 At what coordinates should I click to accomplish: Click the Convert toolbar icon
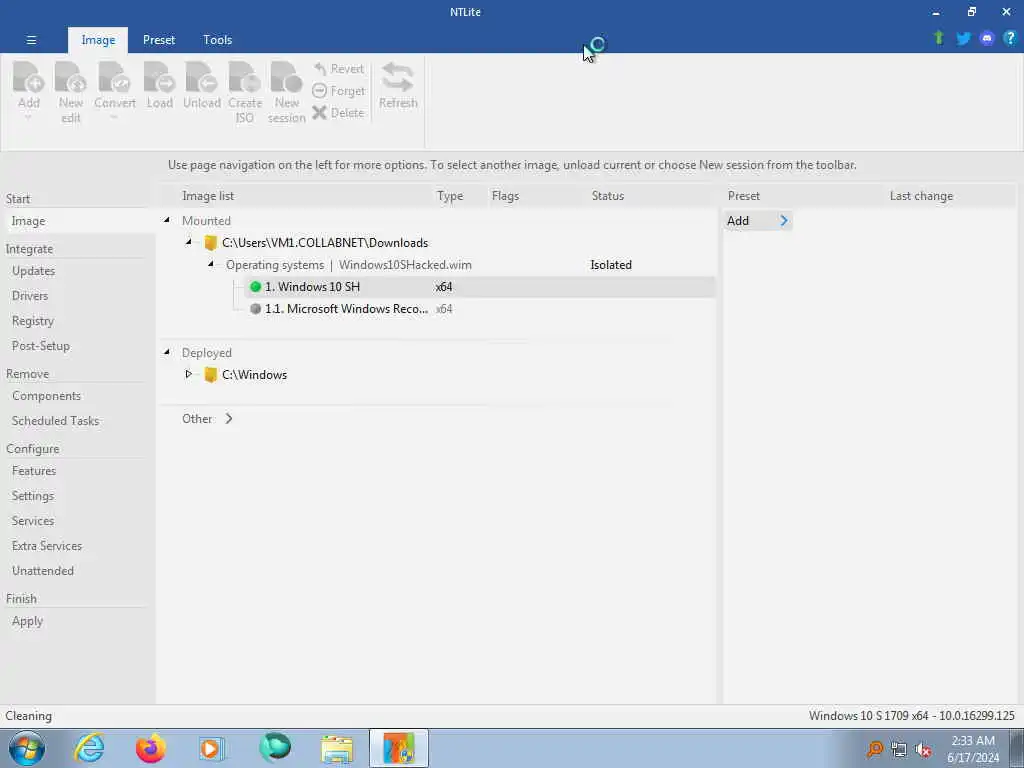click(x=114, y=77)
